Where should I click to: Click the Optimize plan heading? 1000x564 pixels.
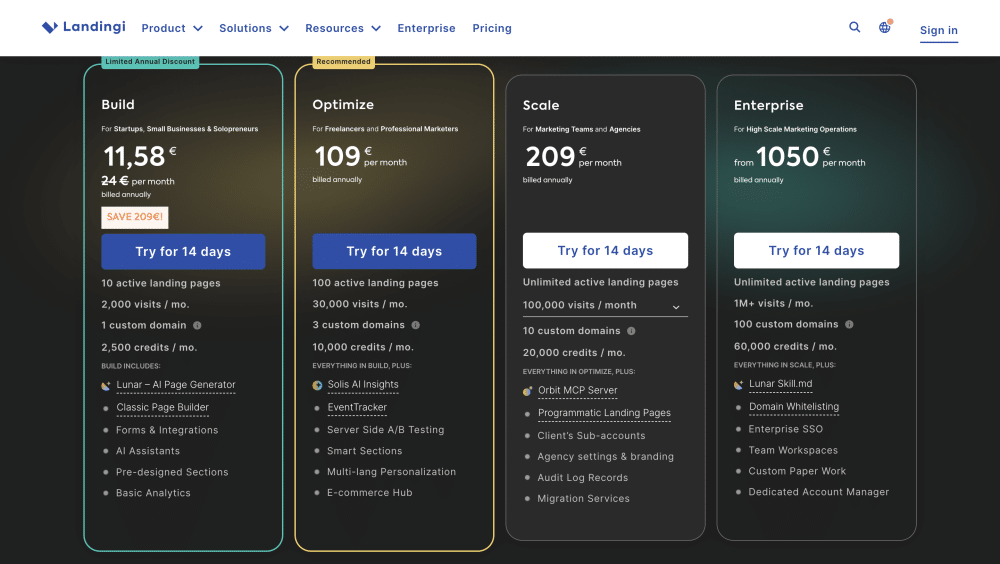point(343,105)
